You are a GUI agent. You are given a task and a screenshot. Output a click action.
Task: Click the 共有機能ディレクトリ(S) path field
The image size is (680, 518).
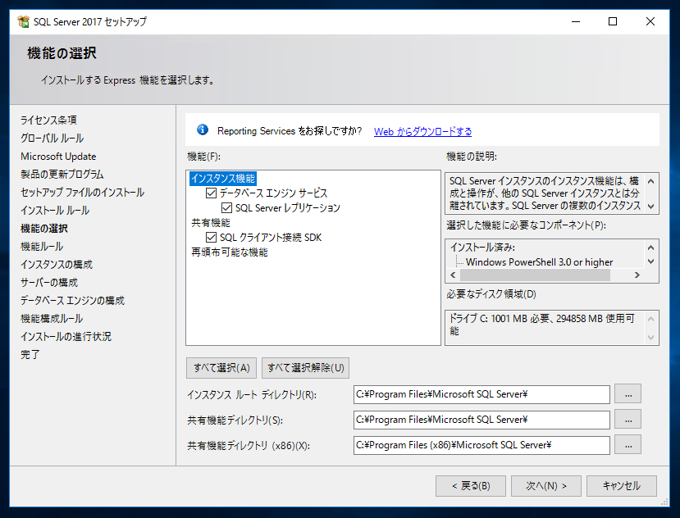click(x=481, y=420)
